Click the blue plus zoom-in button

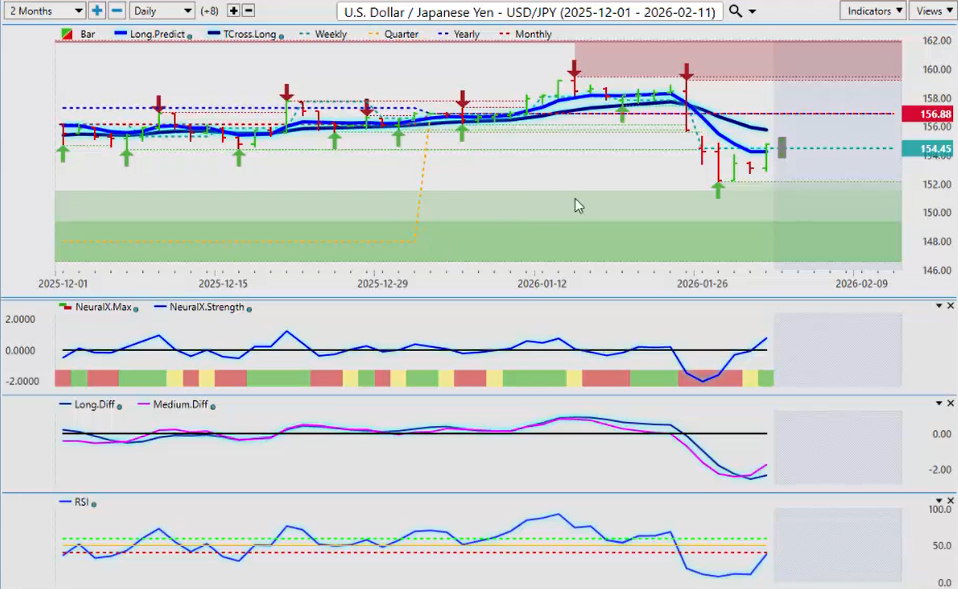pos(97,10)
